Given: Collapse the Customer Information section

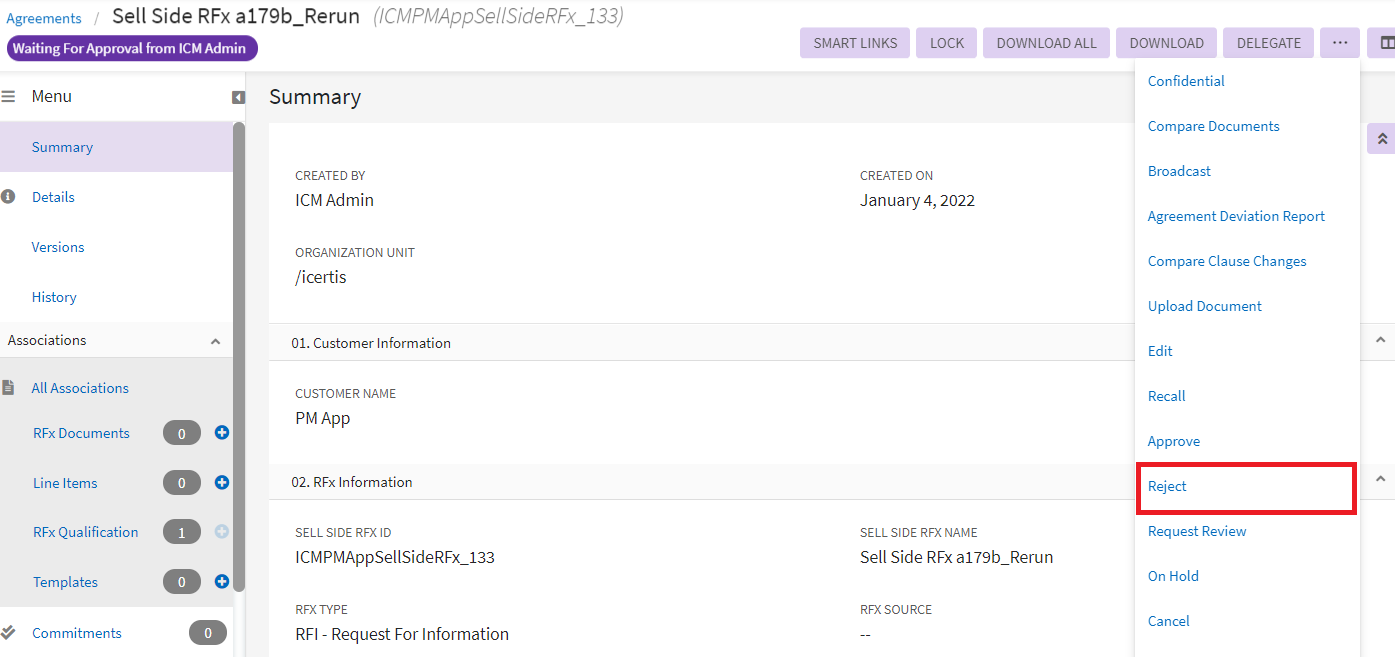Looking at the screenshot, I should (1380, 341).
